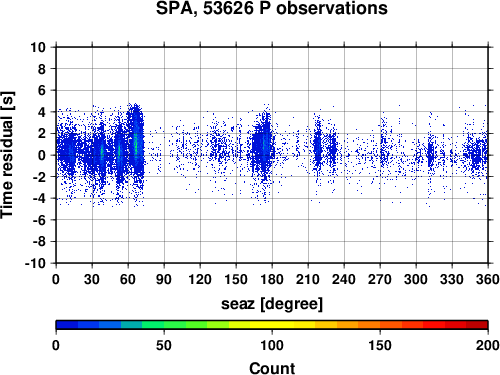Viewport: 500px width, 375px height.
Task: Click the x-axis tick label 270
Action: (x=380, y=279)
